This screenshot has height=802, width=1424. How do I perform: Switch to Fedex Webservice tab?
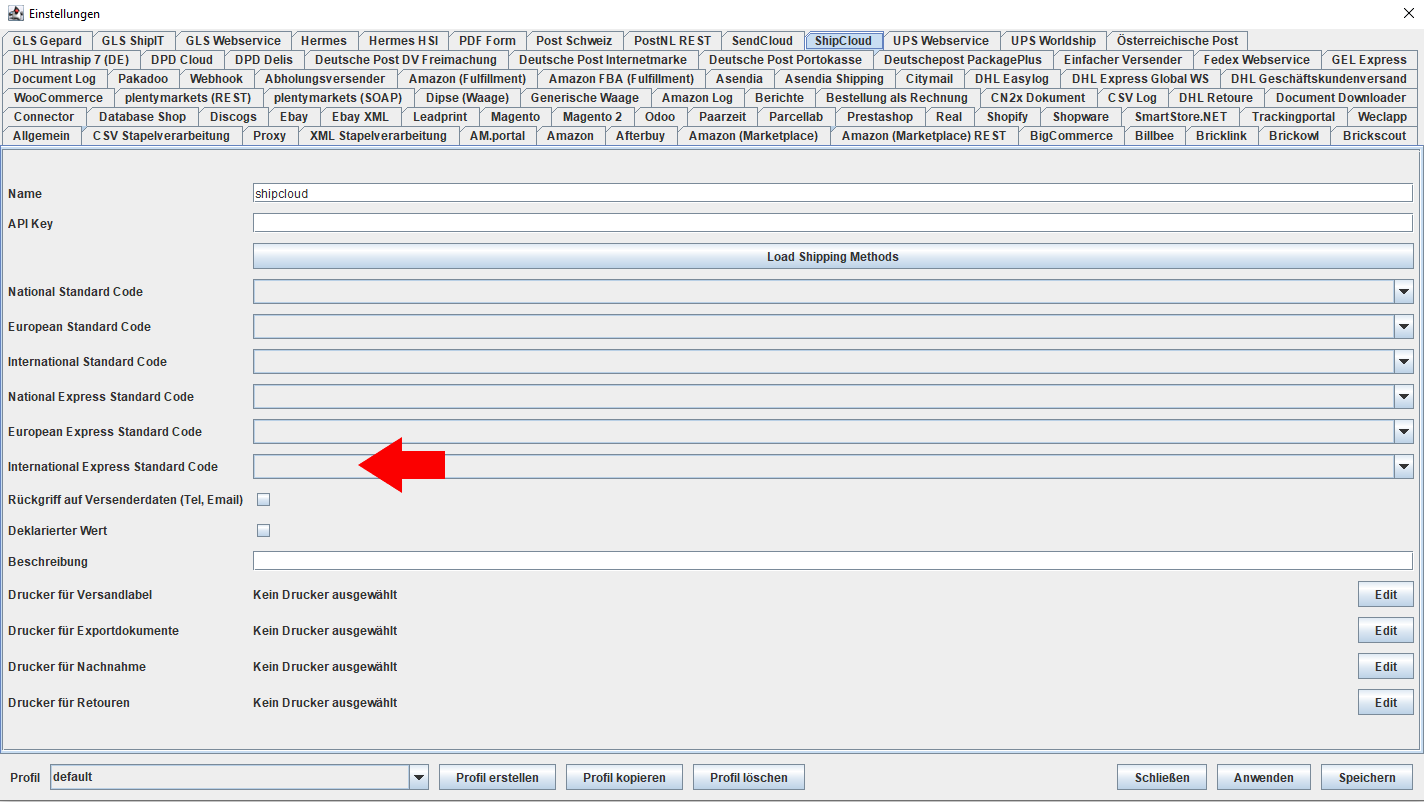tap(1256, 60)
